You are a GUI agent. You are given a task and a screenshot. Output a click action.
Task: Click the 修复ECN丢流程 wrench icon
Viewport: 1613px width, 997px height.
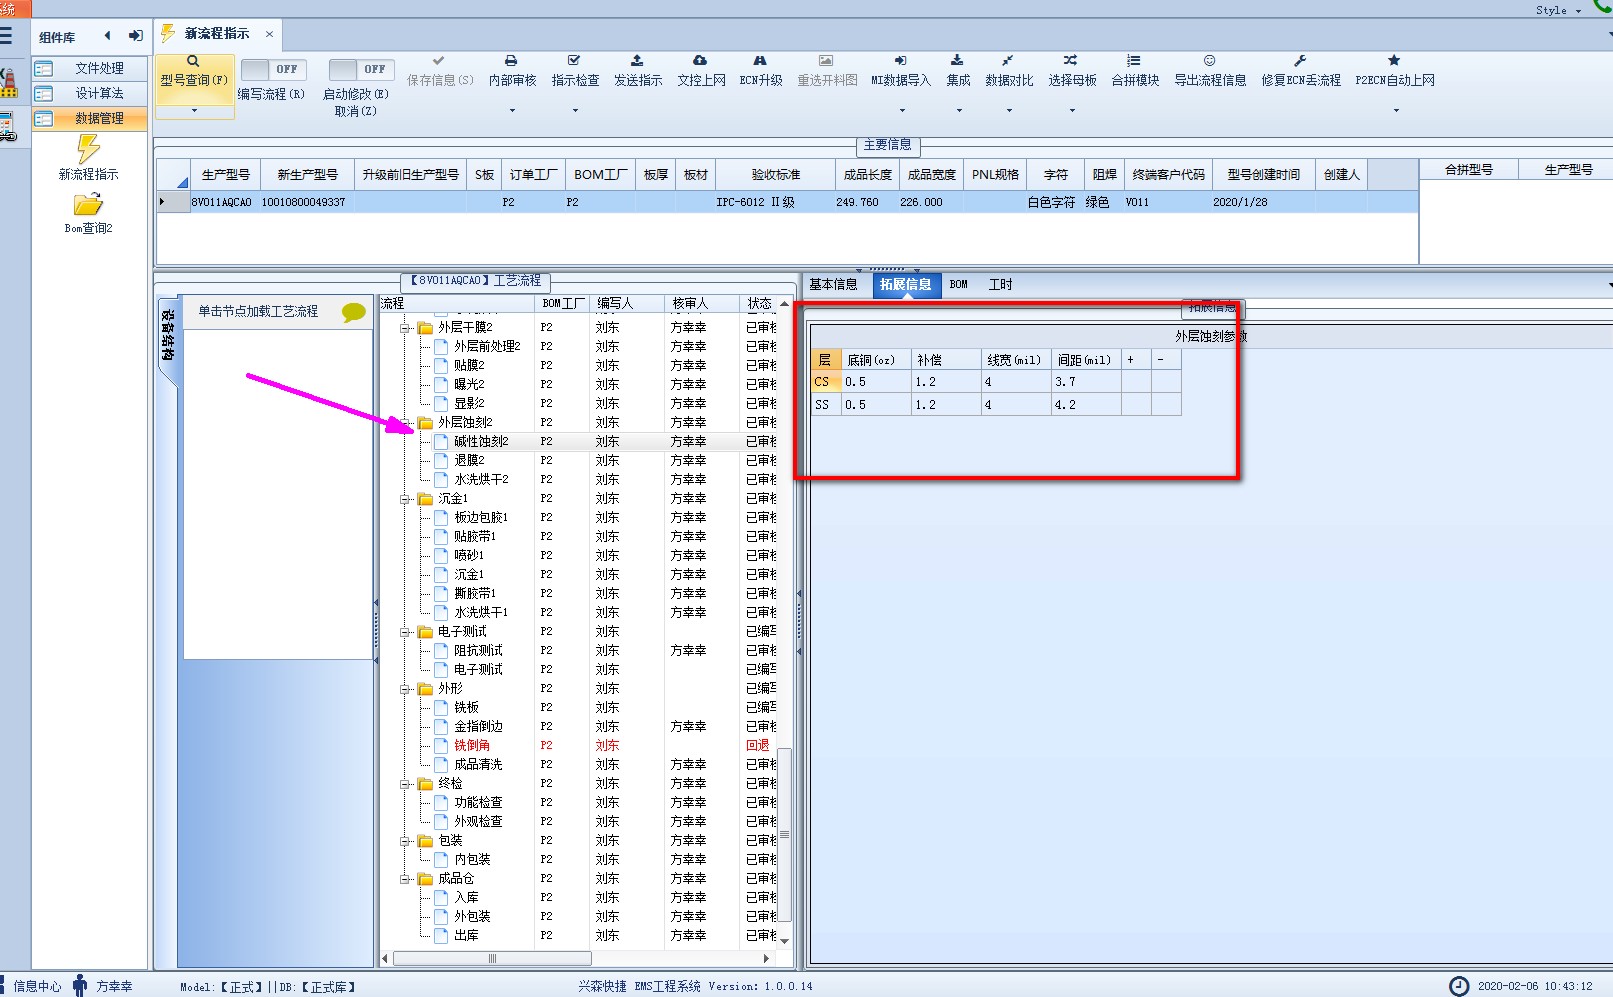pos(1300,61)
